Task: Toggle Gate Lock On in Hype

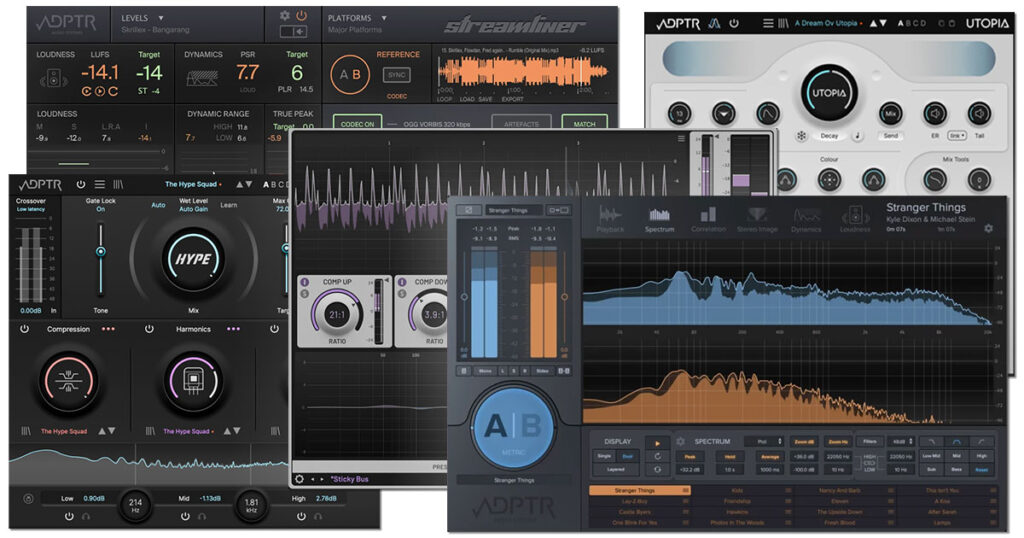Action: click(101, 210)
